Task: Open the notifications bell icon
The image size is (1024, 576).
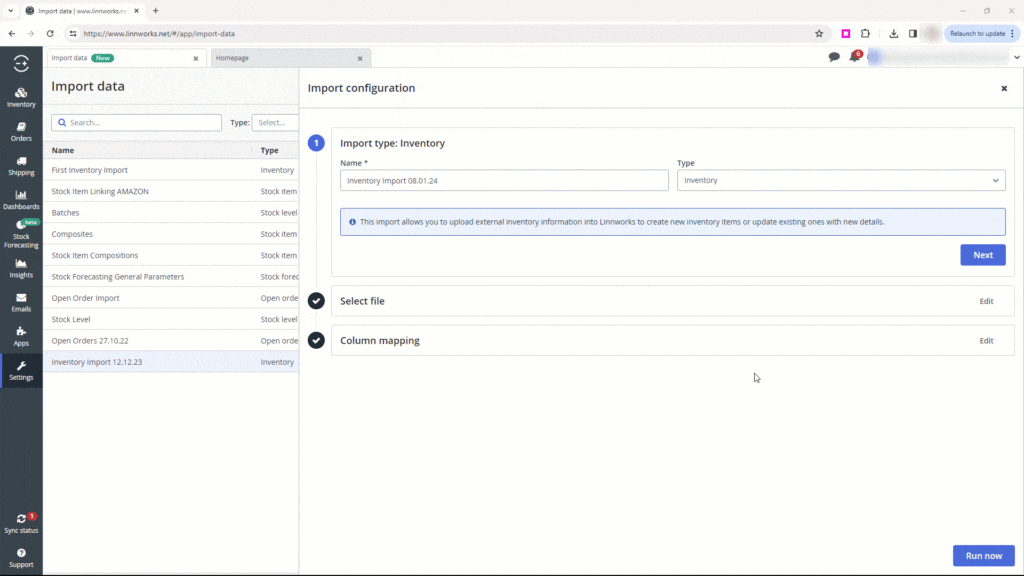Action: (x=854, y=57)
